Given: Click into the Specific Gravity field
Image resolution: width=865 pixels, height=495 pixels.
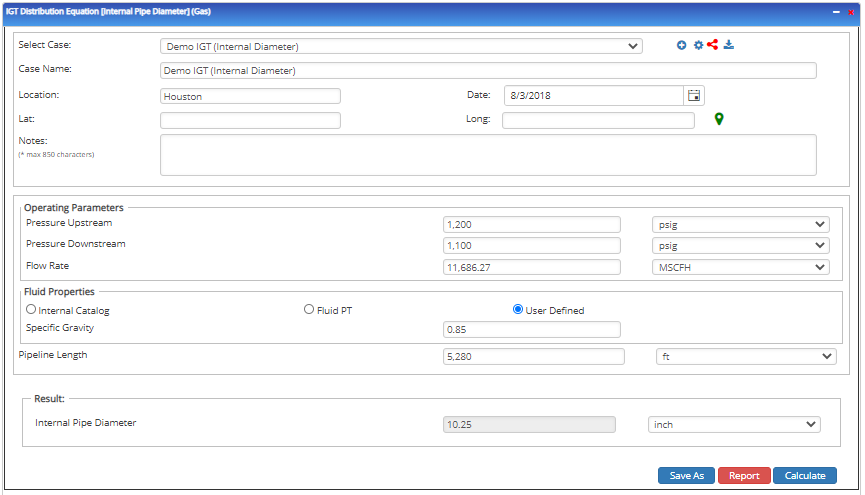Looking at the screenshot, I should (531, 329).
